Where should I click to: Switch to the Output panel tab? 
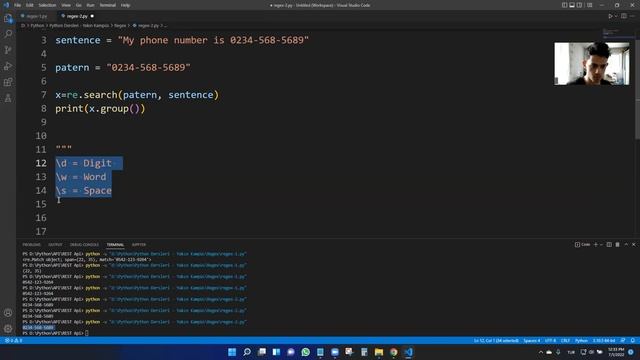coord(55,244)
